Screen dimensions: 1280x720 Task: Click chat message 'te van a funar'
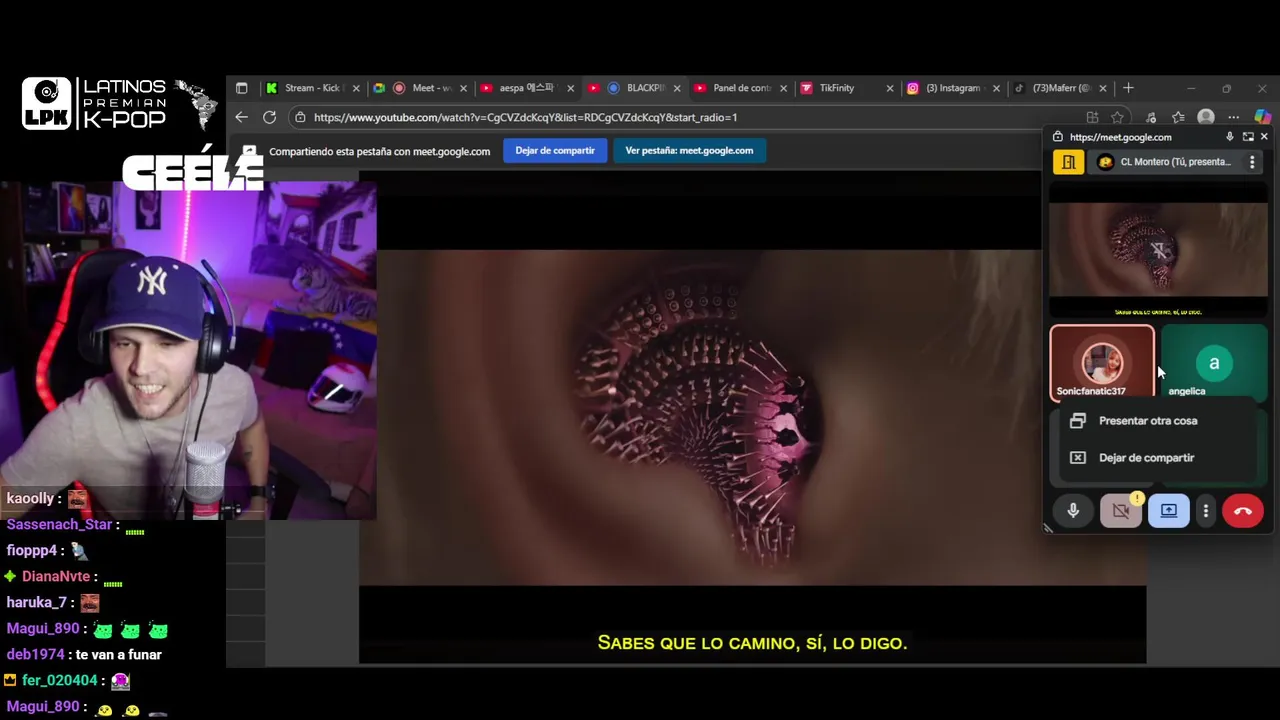[118, 654]
